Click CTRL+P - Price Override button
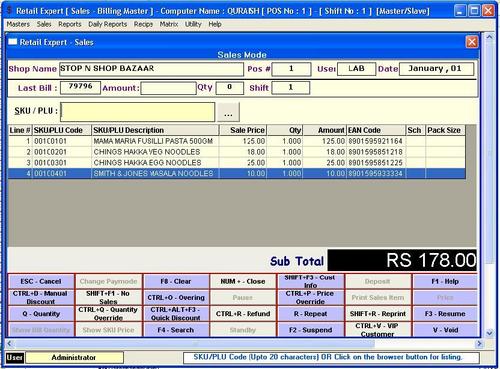The width and height of the screenshot is (500, 369). click(x=310, y=297)
